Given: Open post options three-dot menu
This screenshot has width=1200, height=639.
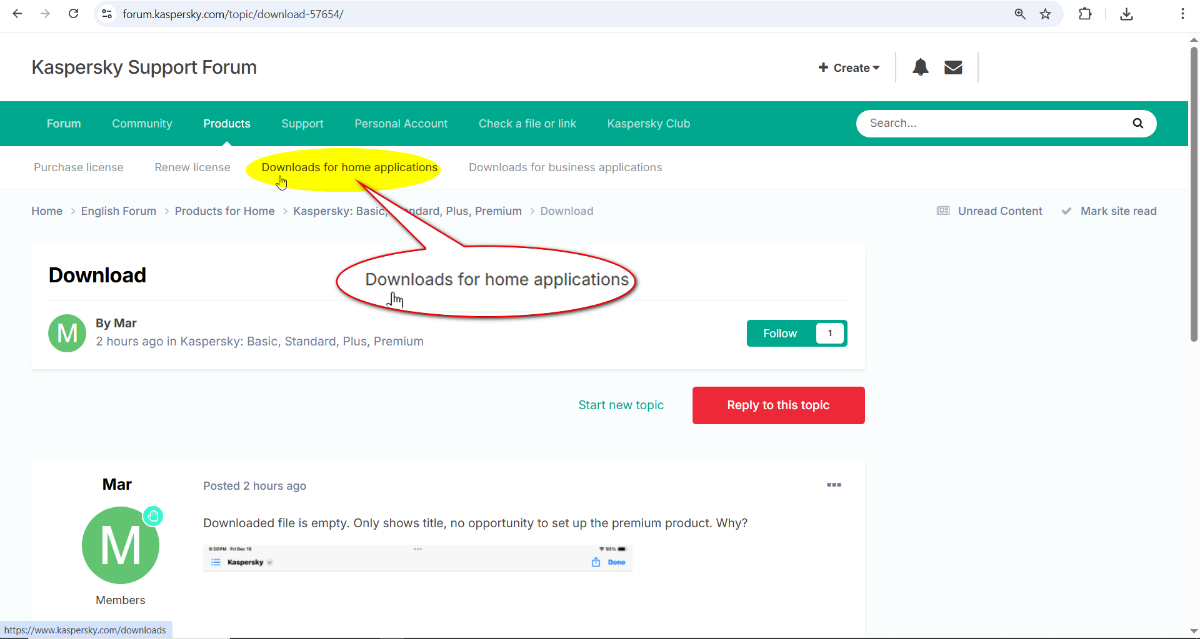Looking at the screenshot, I should point(834,485).
